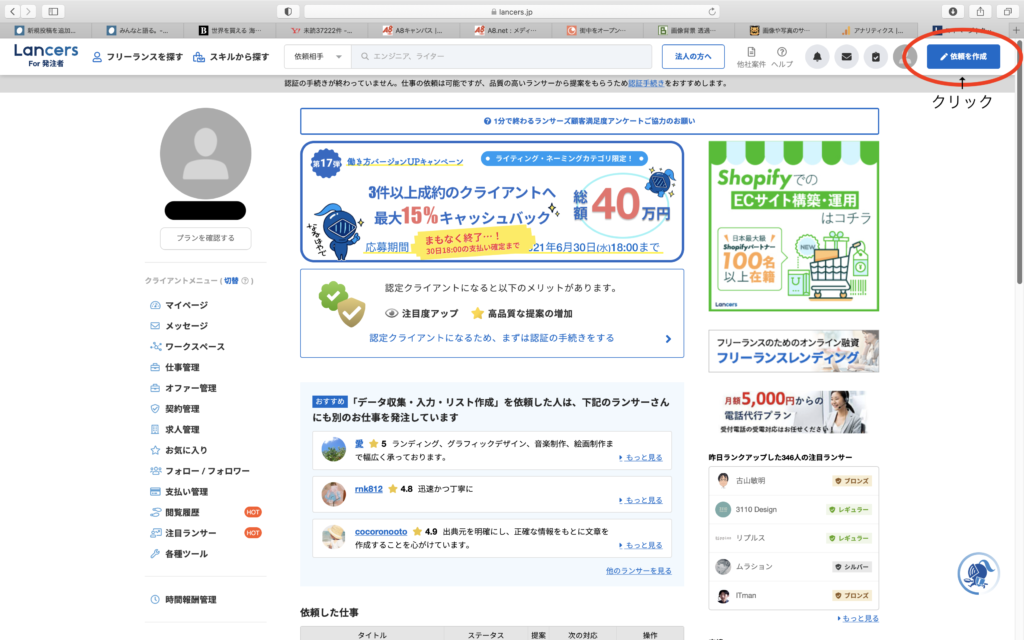Toggle client menu with 切替 link
The width and height of the screenshot is (1024, 640).
pyautogui.click(x=231, y=281)
